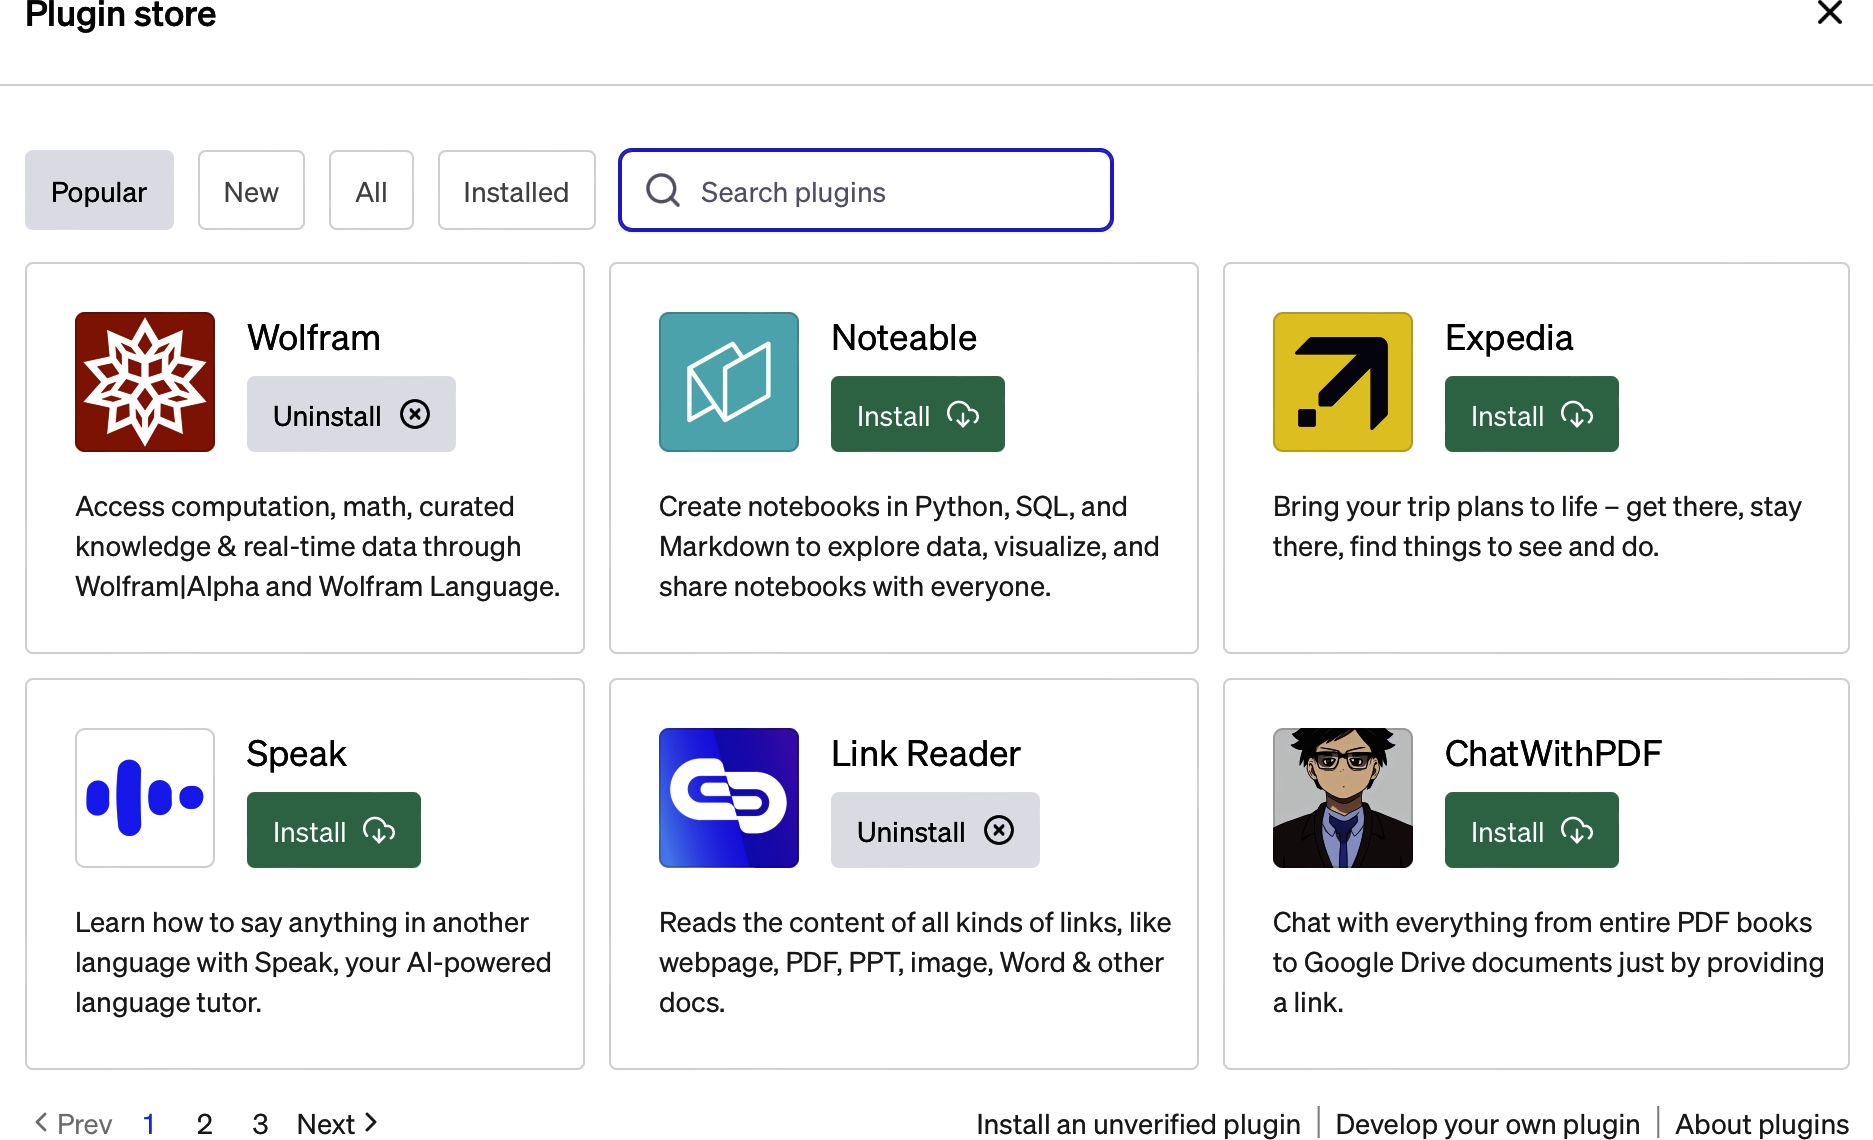Click the ChatWithPDF plugin title
The width and height of the screenshot is (1873, 1140).
pos(1553,754)
